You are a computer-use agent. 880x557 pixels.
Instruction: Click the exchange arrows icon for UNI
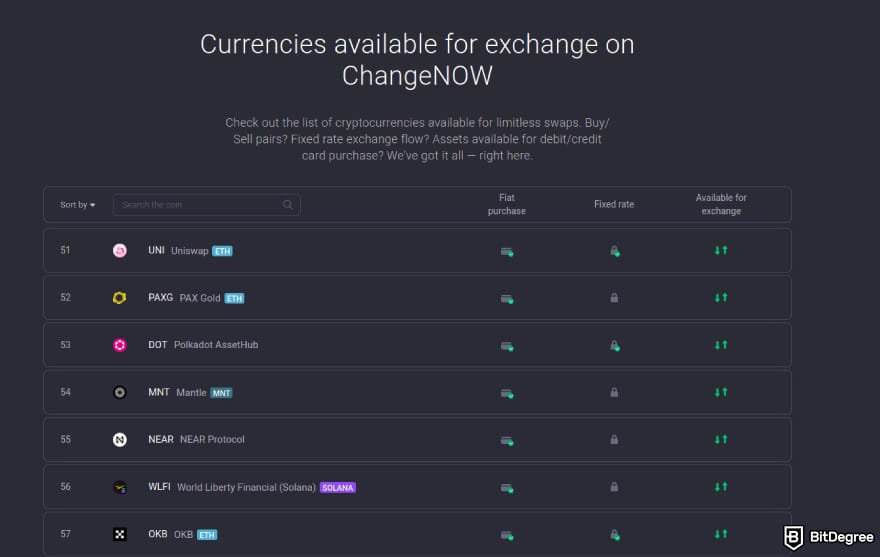(x=721, y=250)
